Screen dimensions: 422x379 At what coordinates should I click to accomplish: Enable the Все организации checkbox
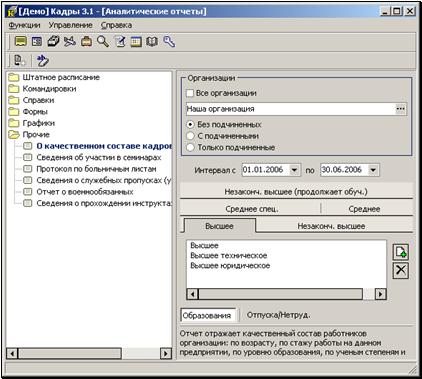point(190,93)
